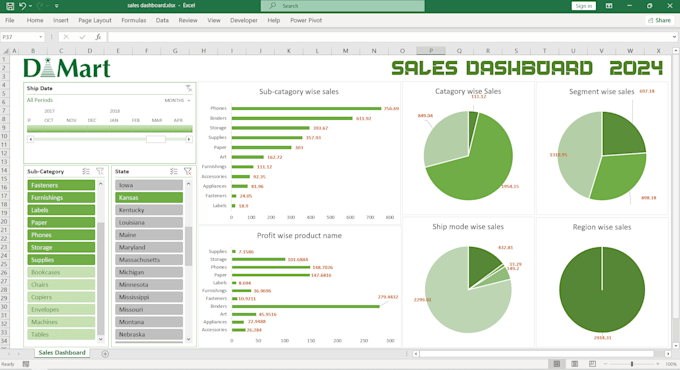This screenshot has width=680, height=370.
Task: Toggle the Kansas state slicer item
Action: (x=149, y=198)
